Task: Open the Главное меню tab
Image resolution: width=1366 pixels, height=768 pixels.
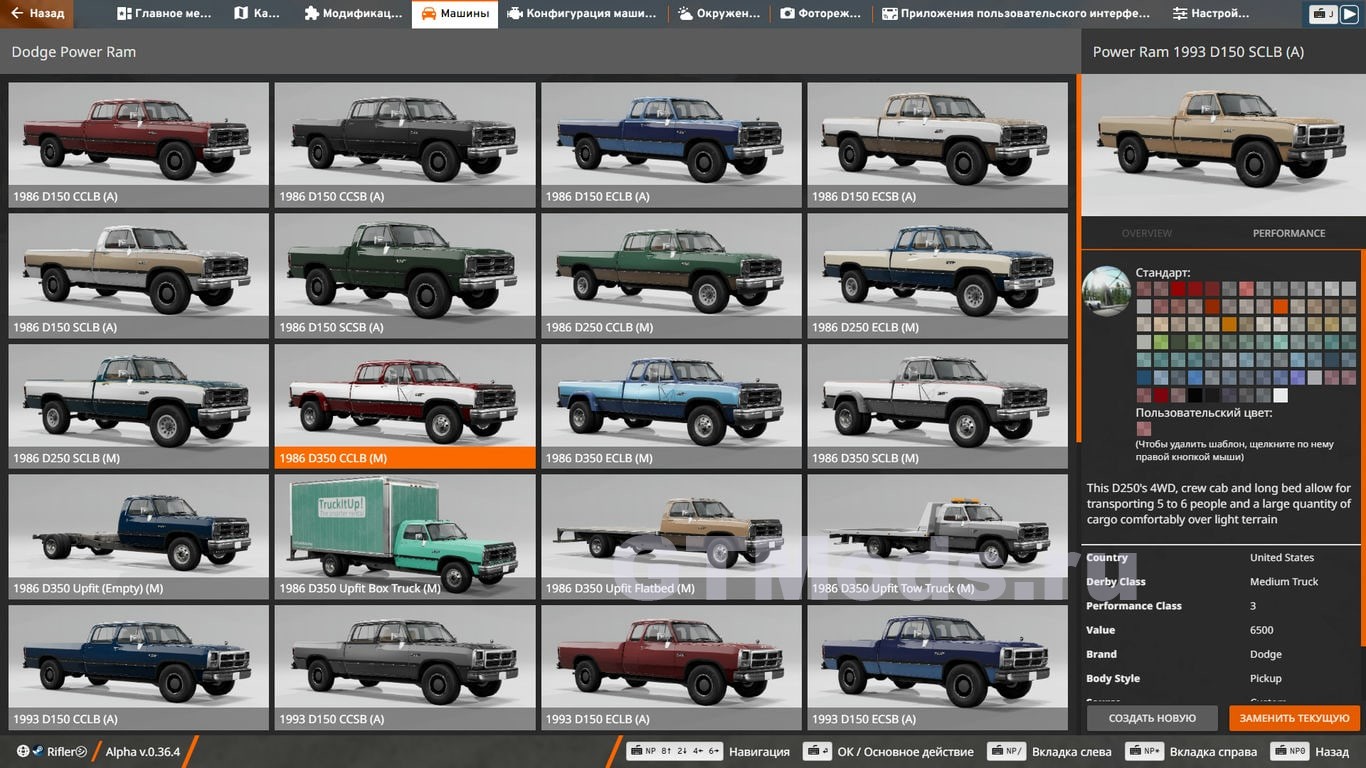Action: [165, 14]
